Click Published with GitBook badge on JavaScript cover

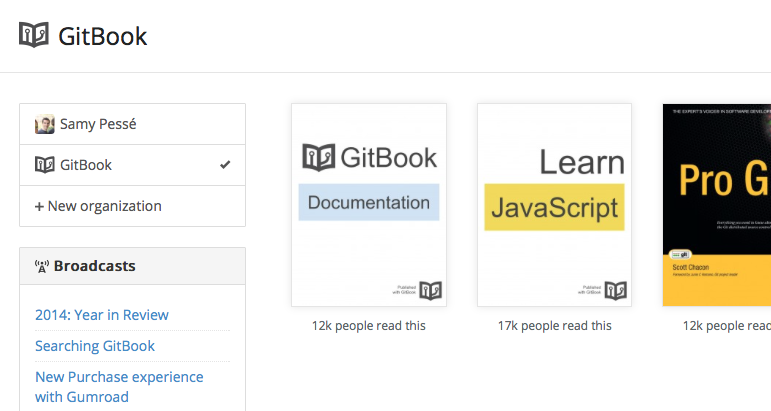coord(602,290)
